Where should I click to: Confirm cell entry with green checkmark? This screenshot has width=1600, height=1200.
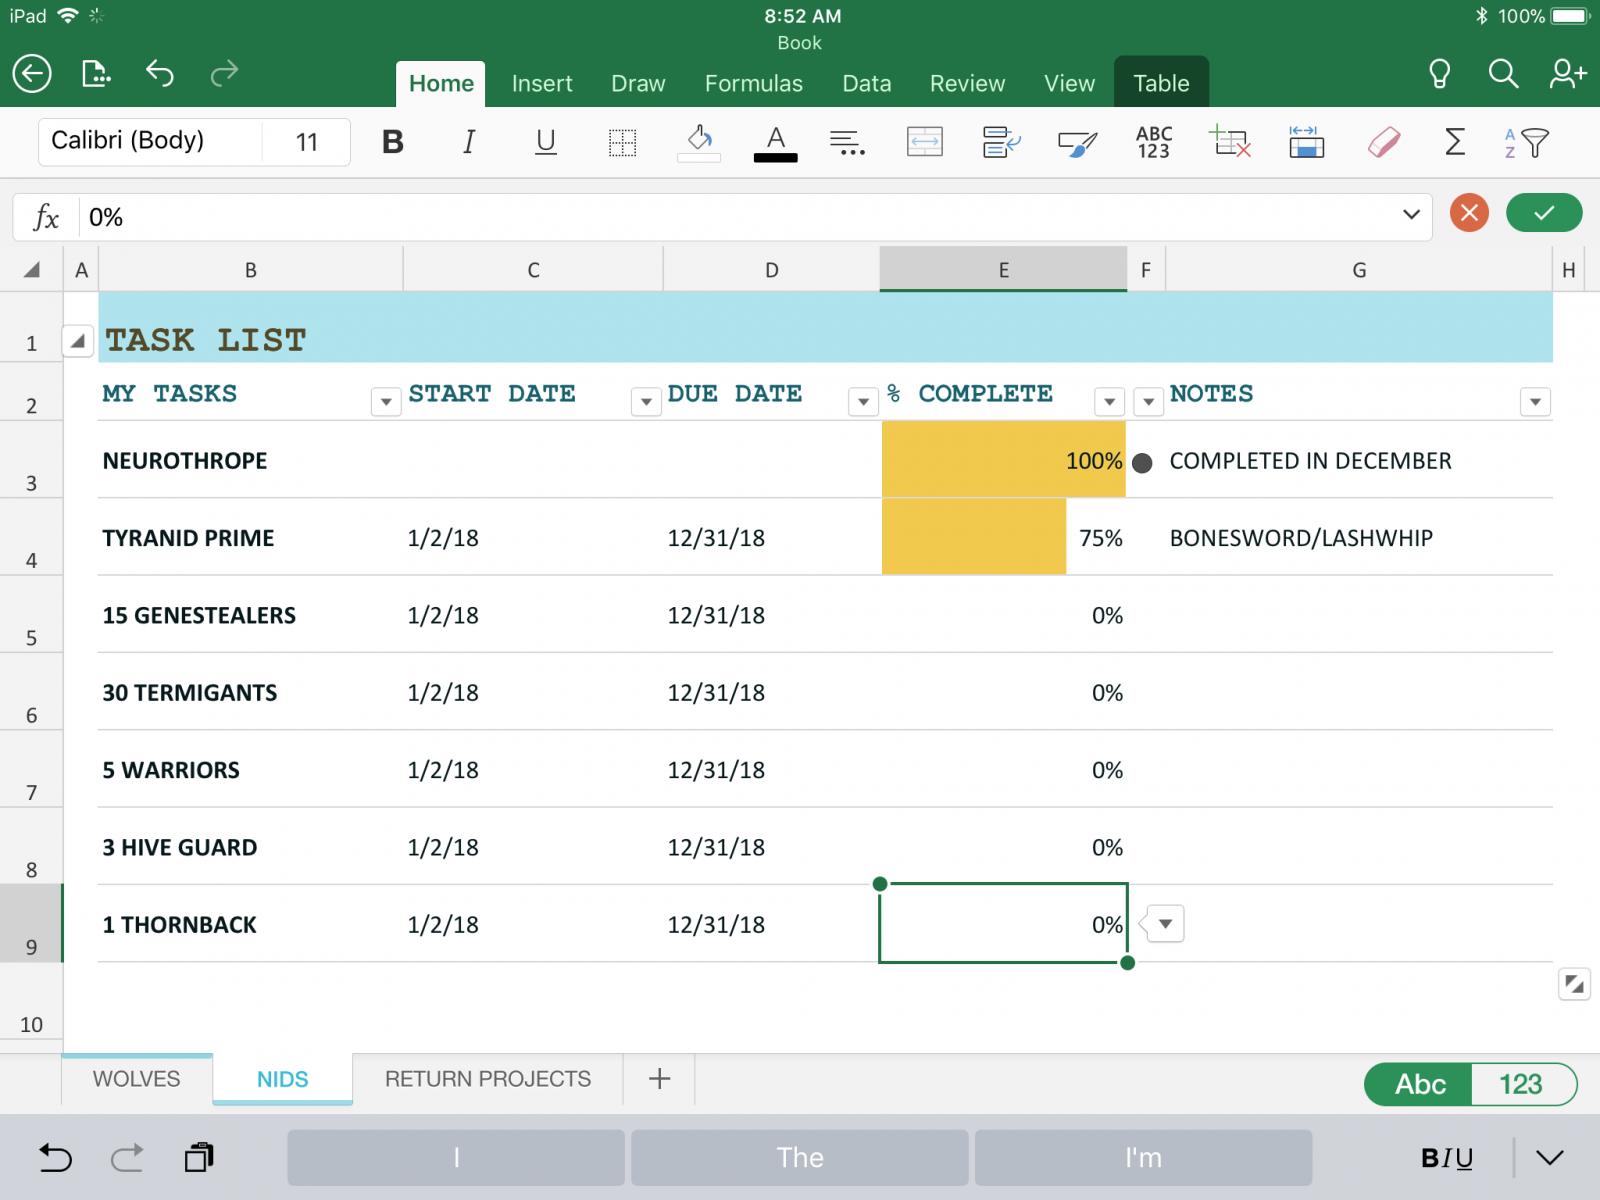point(1544,213)
